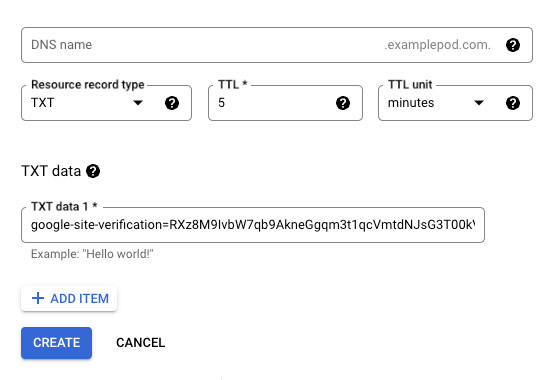Click the TXT data section heading

51,171
